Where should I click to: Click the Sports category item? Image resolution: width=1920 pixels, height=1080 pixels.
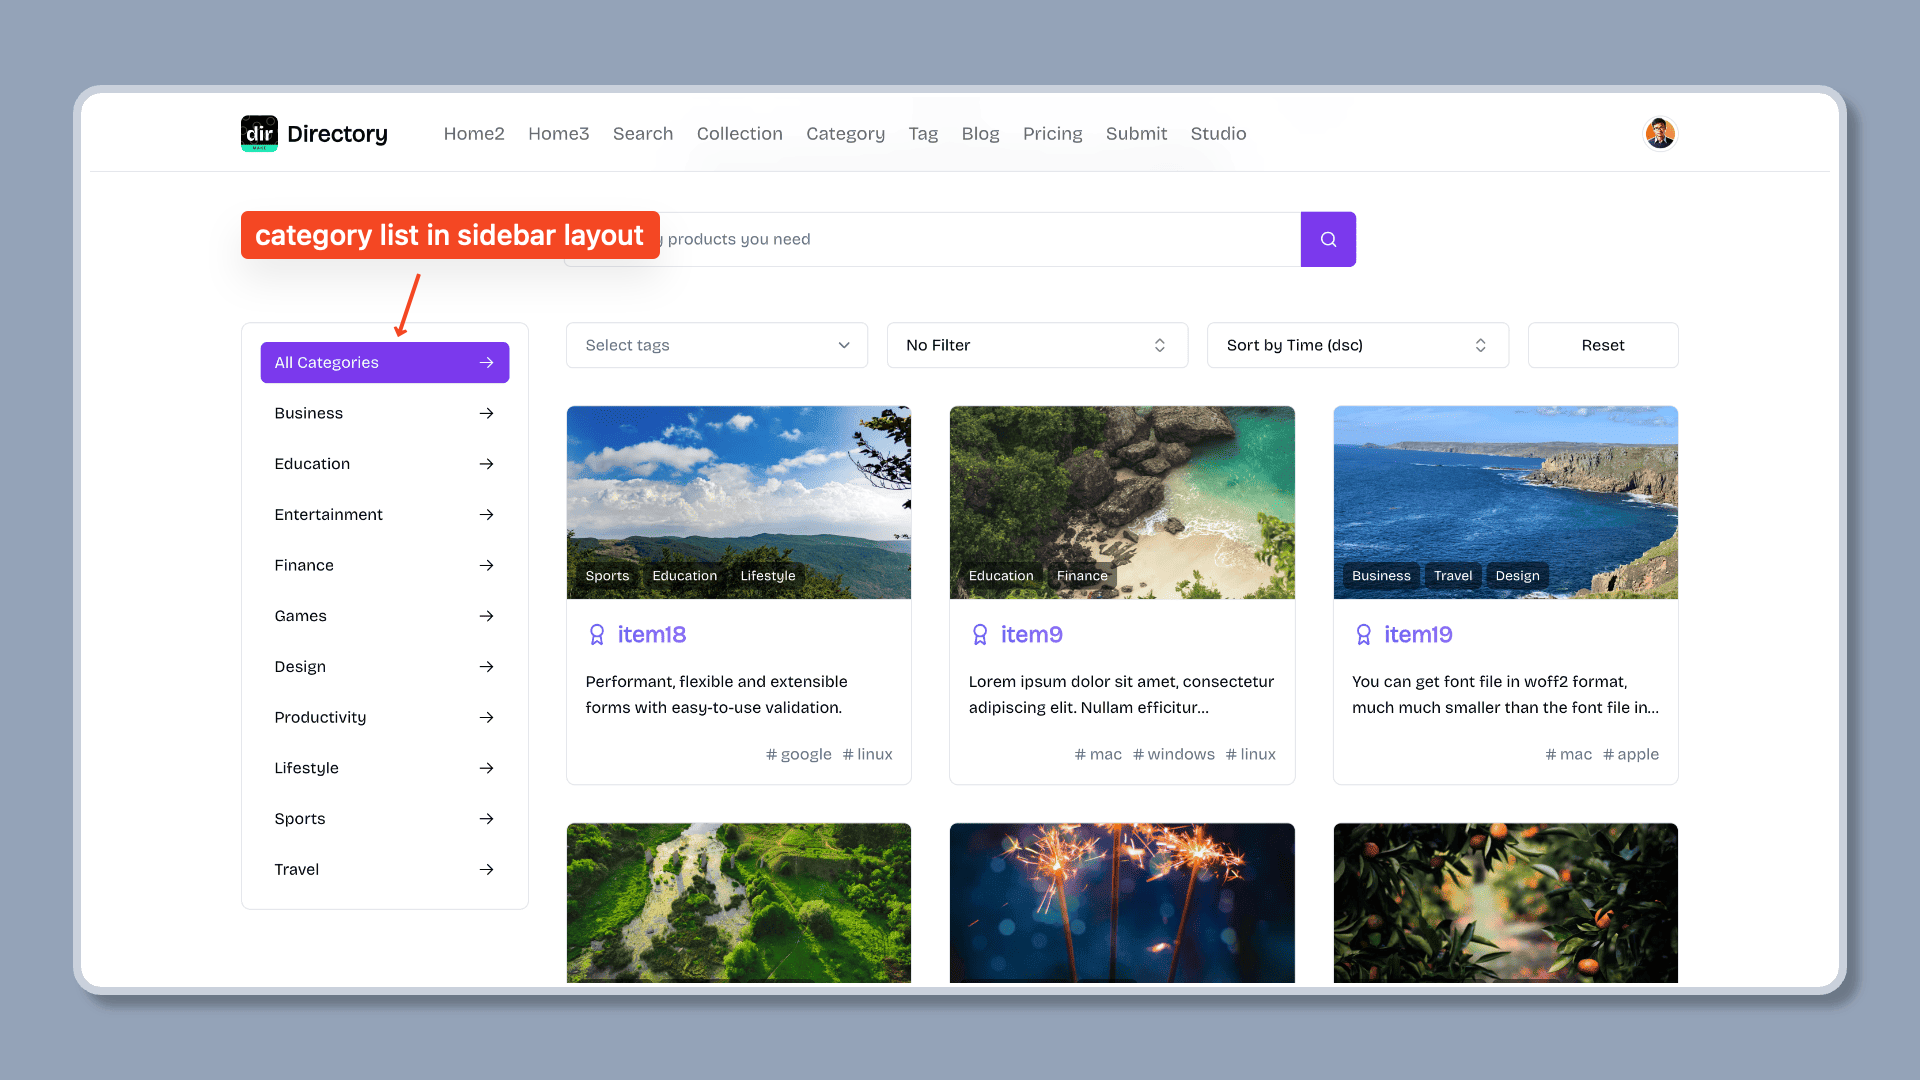click(384, 818)
